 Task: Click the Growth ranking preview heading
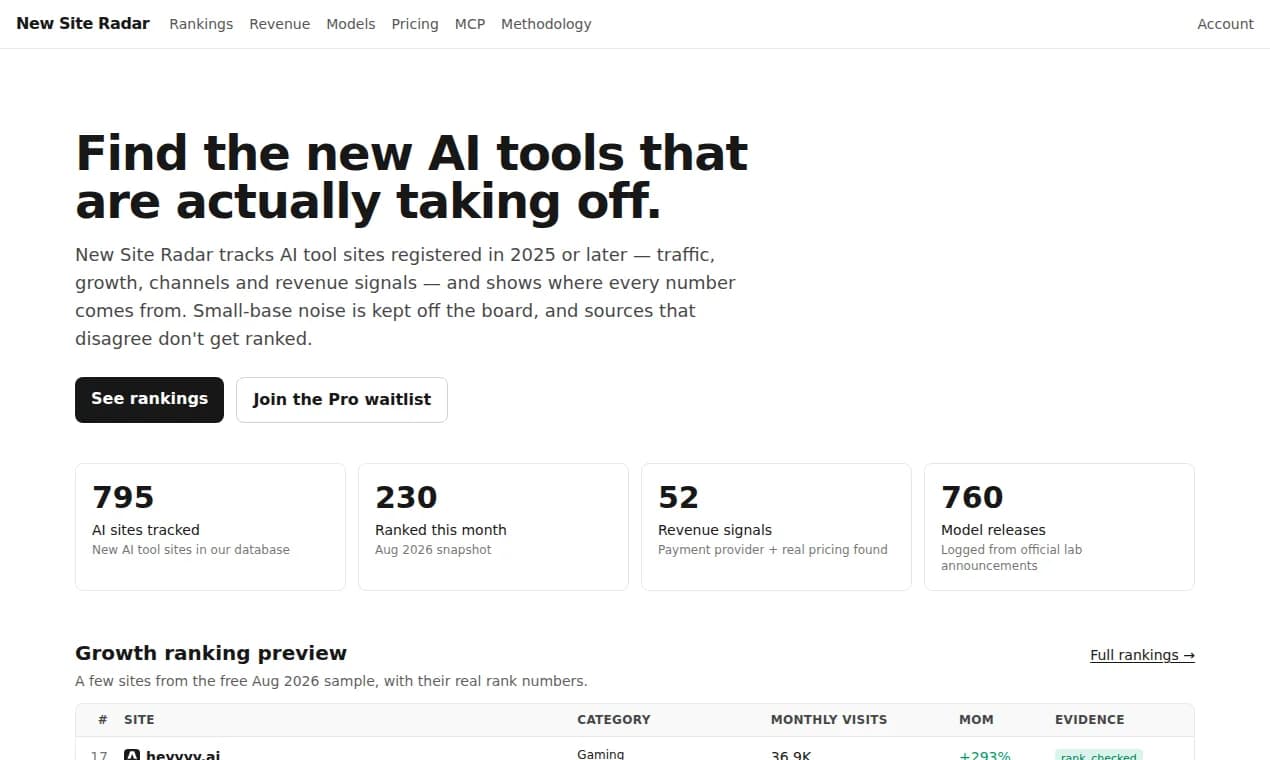tap(211, 653)
